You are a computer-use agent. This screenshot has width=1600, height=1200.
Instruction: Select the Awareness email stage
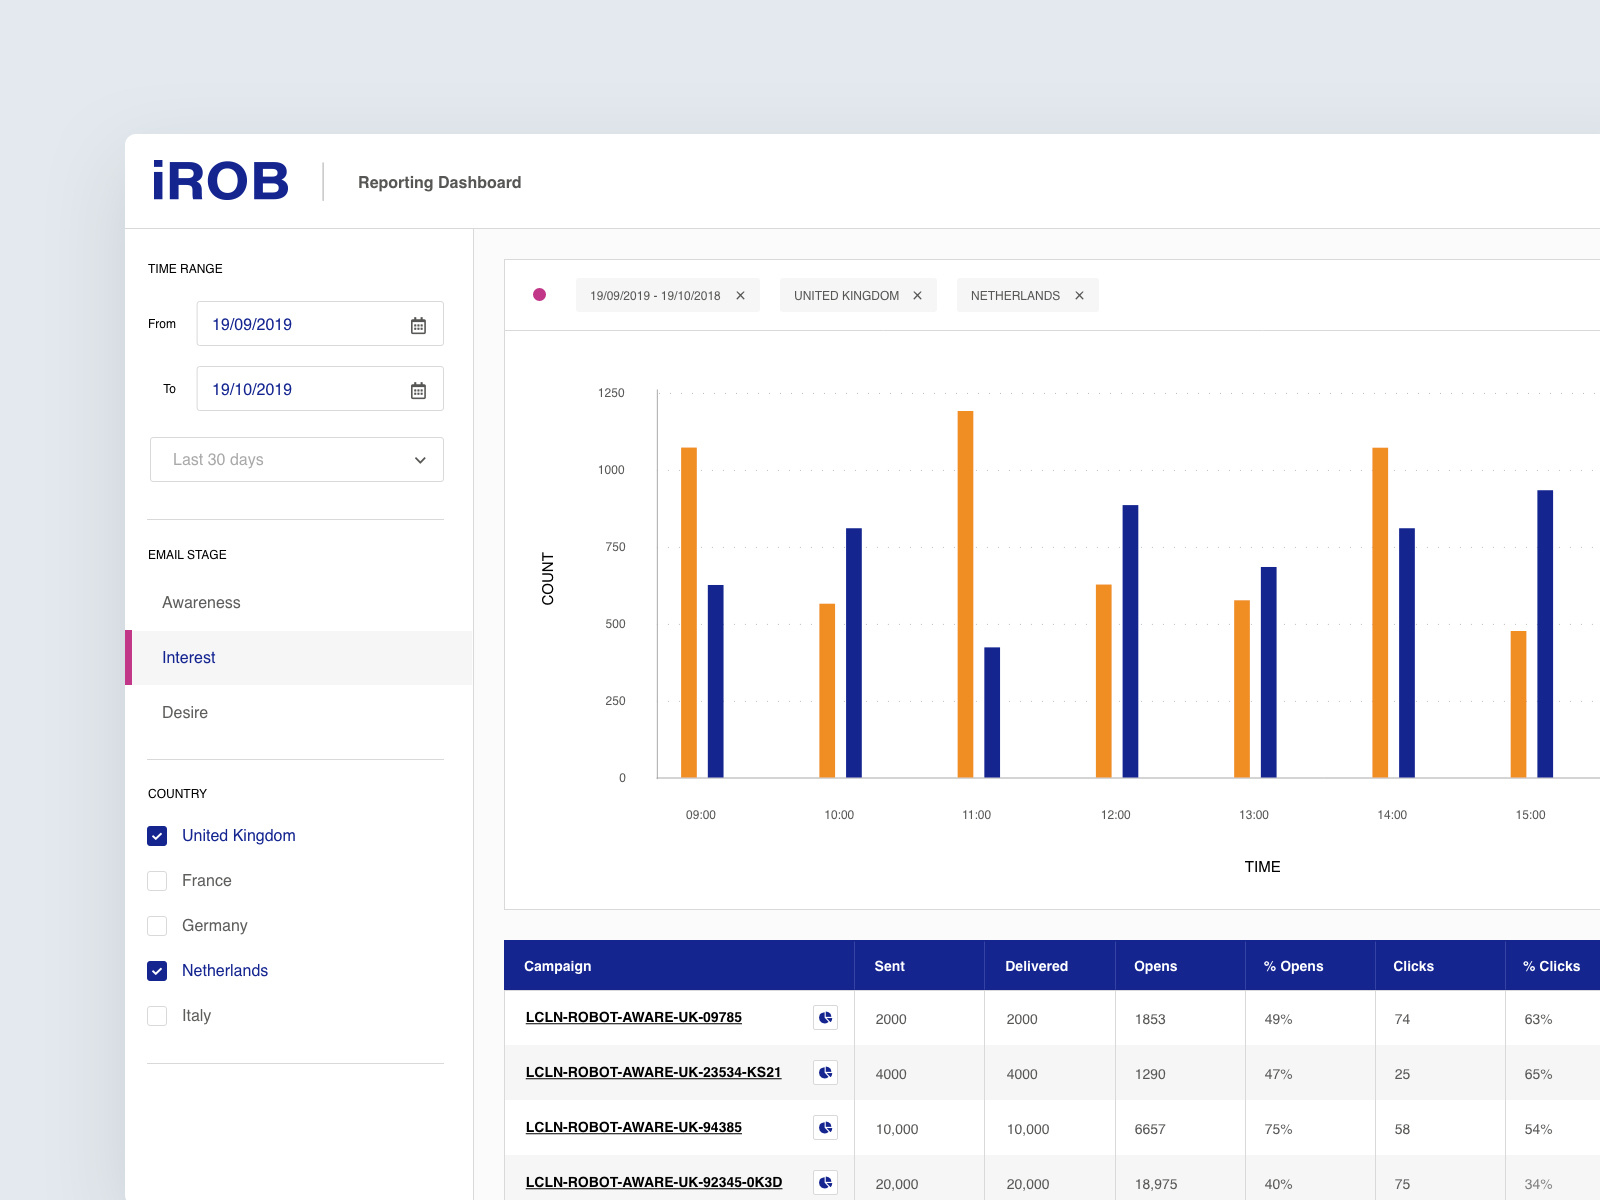click(x=201, y=602)
